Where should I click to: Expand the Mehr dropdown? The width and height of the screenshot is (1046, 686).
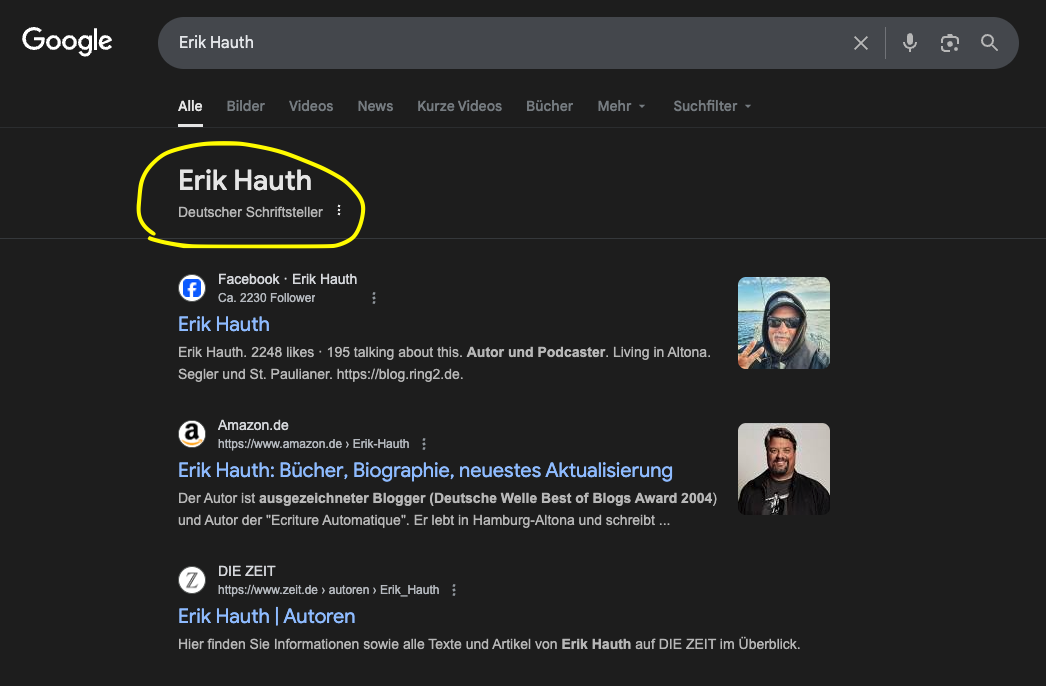(621, 106)
